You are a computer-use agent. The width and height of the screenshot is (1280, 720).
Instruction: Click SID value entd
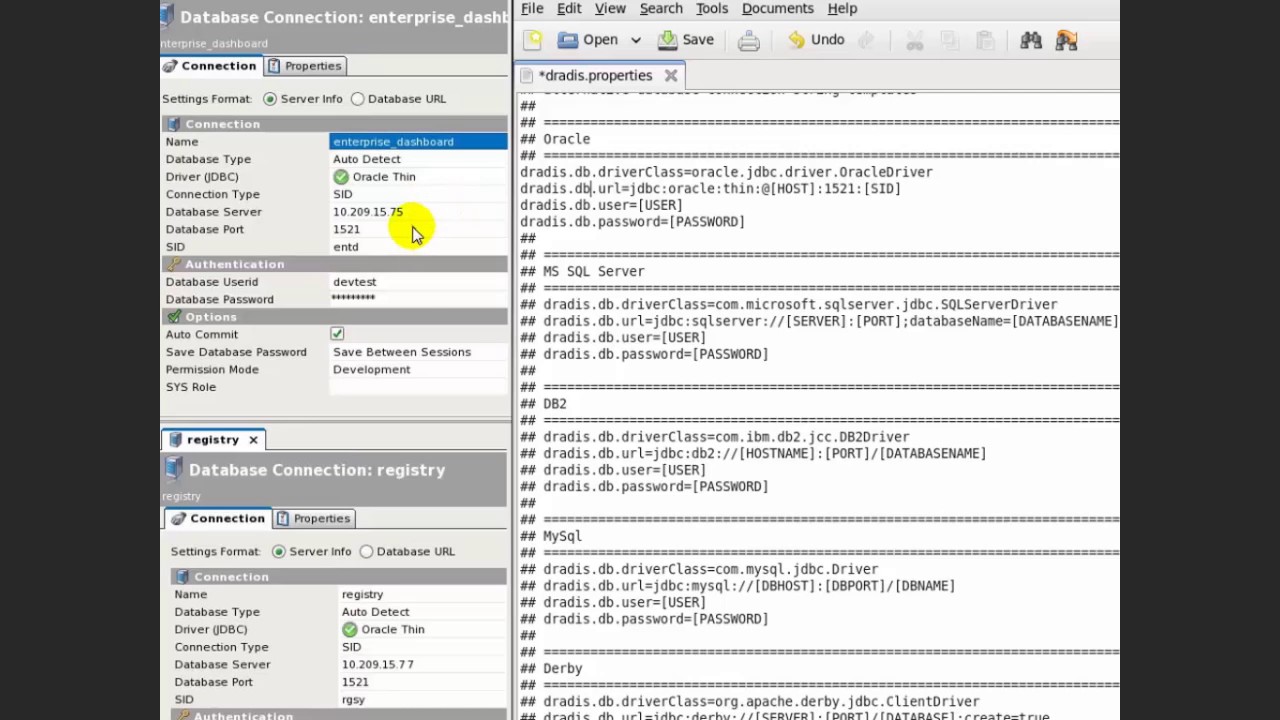coord(418,247)
